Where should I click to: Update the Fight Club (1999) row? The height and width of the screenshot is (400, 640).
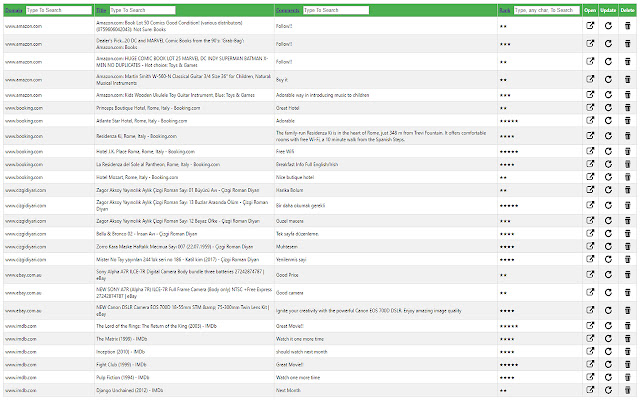click(x=608, y=364)
